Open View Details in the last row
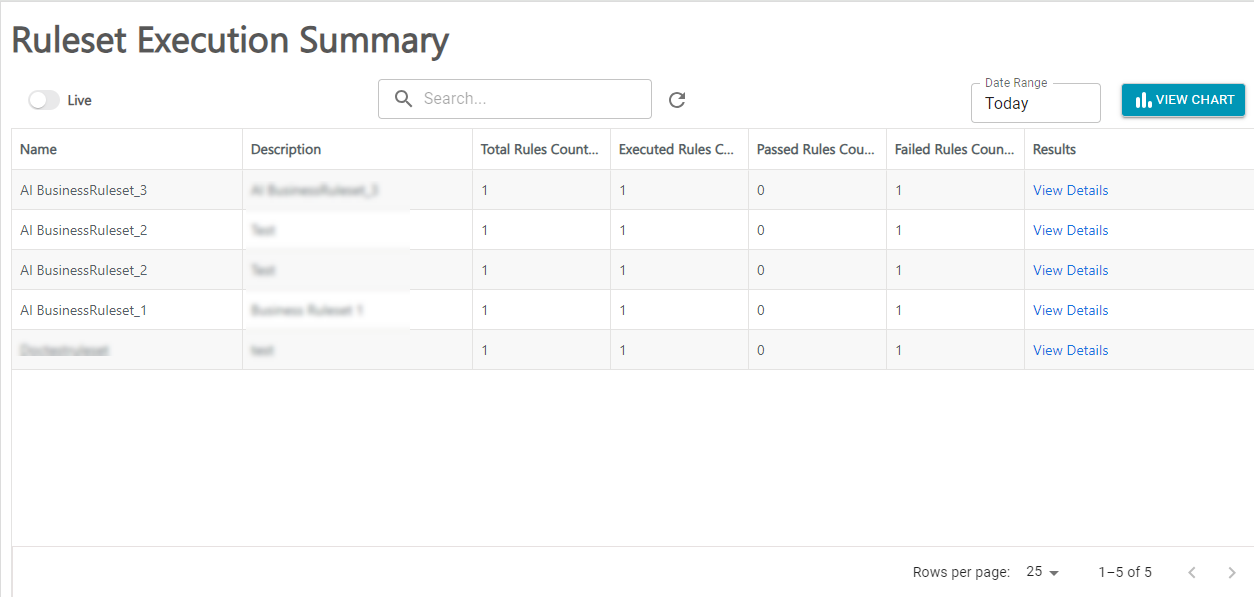This screenshot has width=1254, height=597. 1070,350
